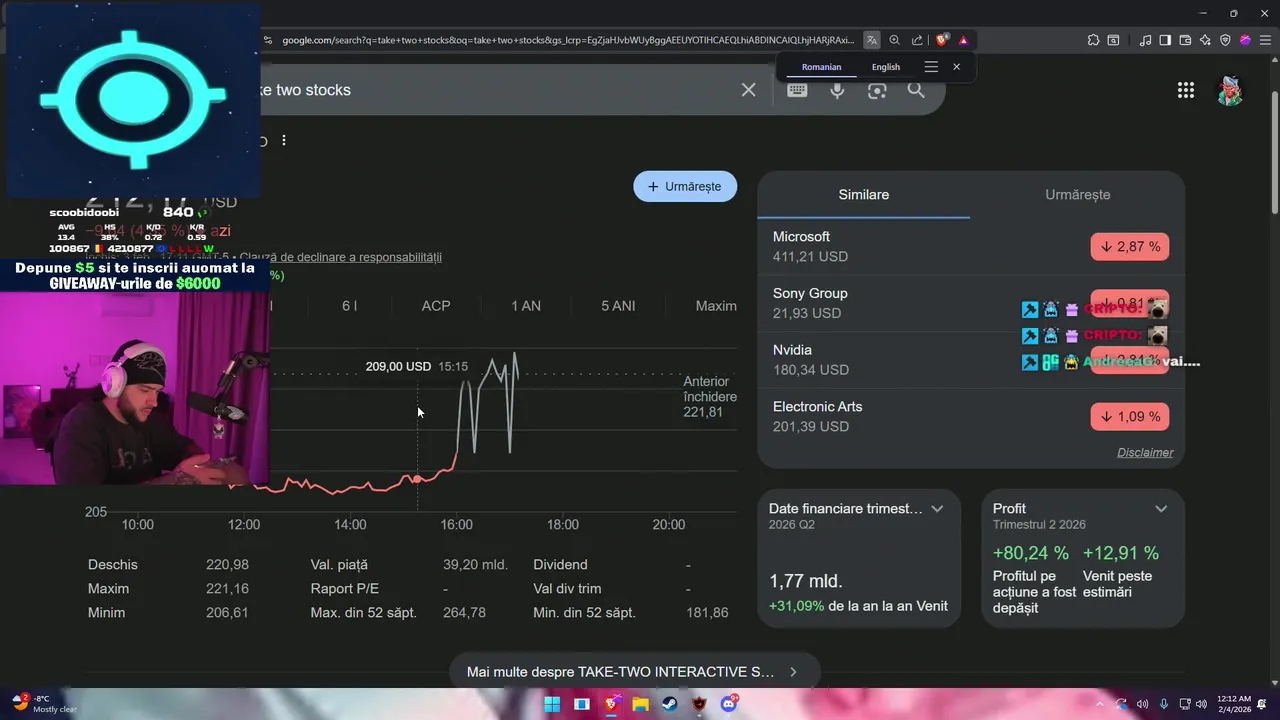Open Brave Shields lion icon
This screenshot has width=1280, height=720.
[942, 40]
